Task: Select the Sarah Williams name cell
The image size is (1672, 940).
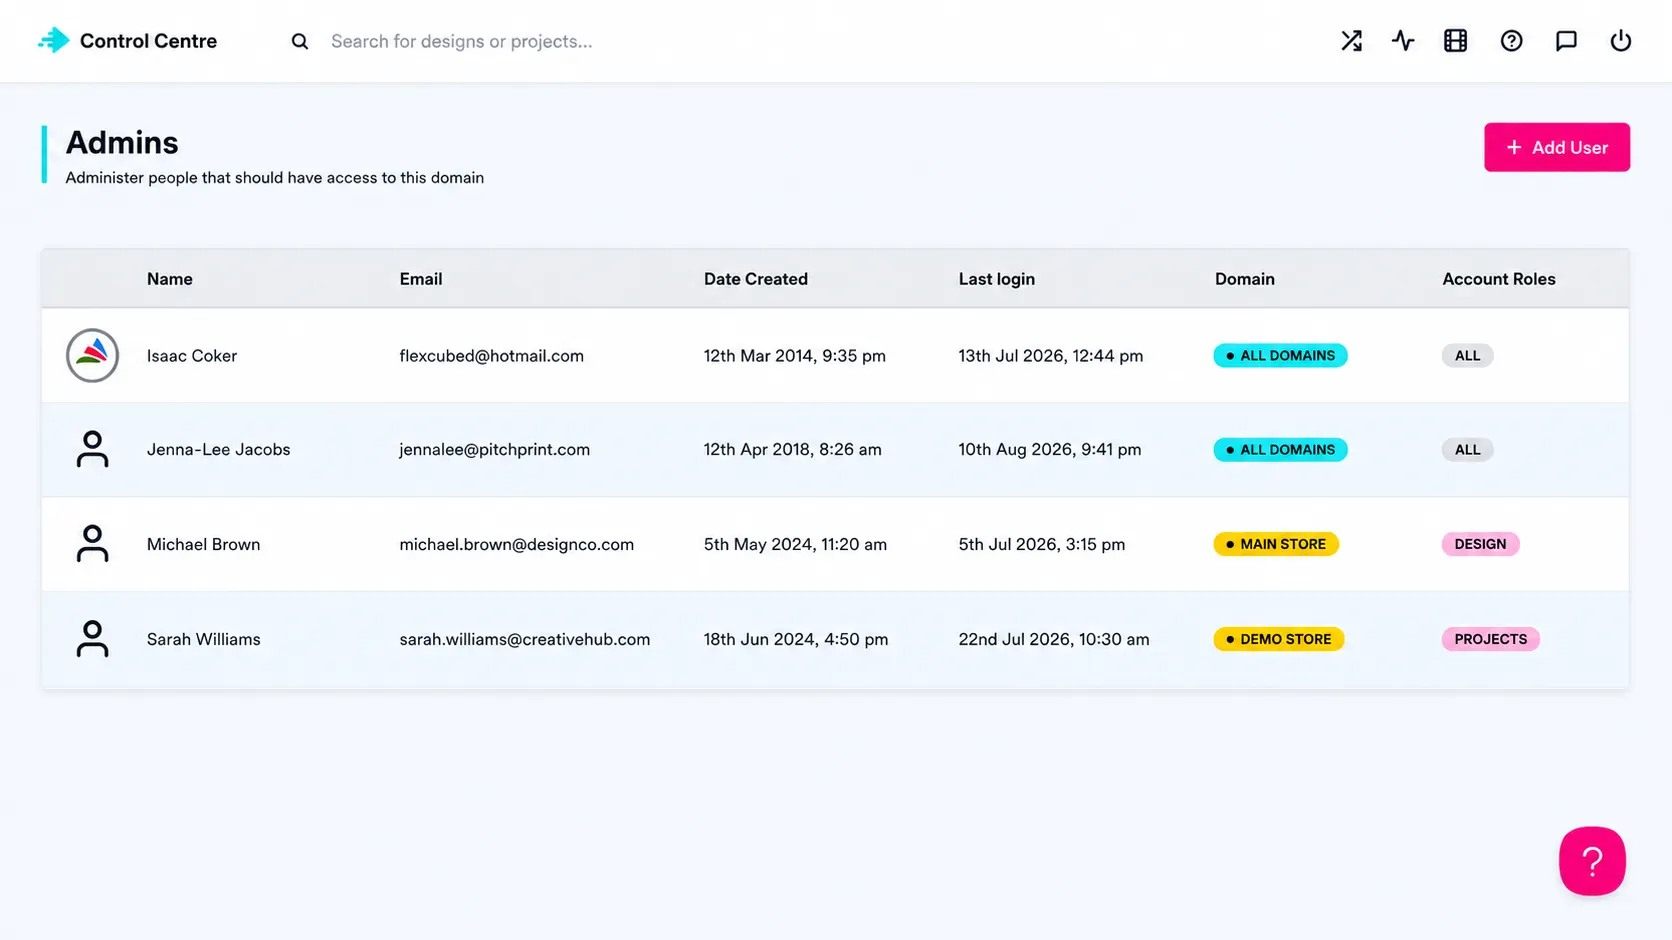Action: pos(204,639)
